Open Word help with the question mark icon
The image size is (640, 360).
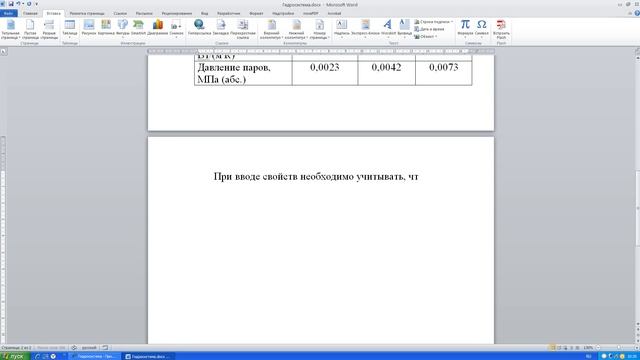coord(637,13)
